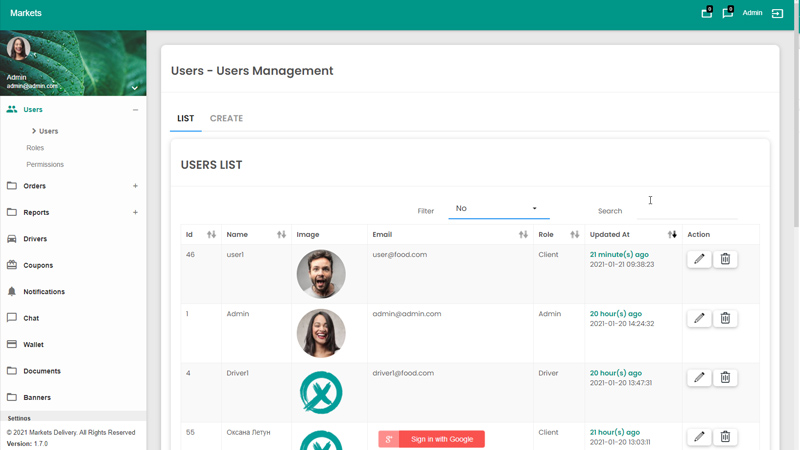The height and width of the screenshot is (450, 800).
Task: Click the admin@admin.com table email cell
Action: 407,314
